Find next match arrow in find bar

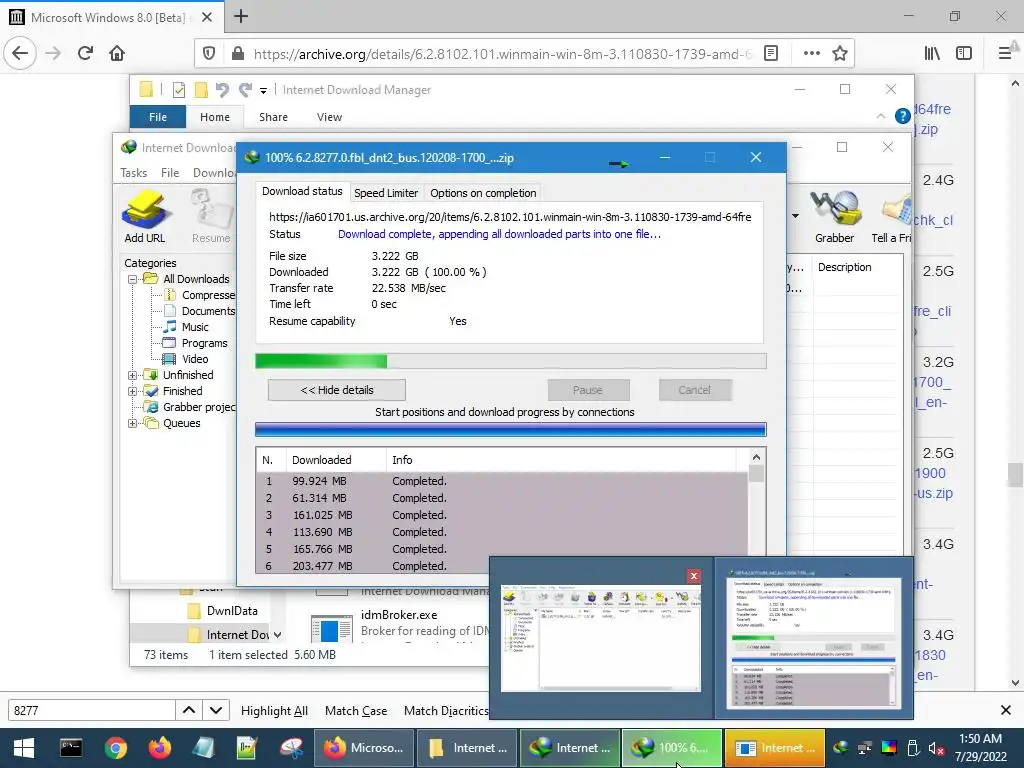[216, 710]
